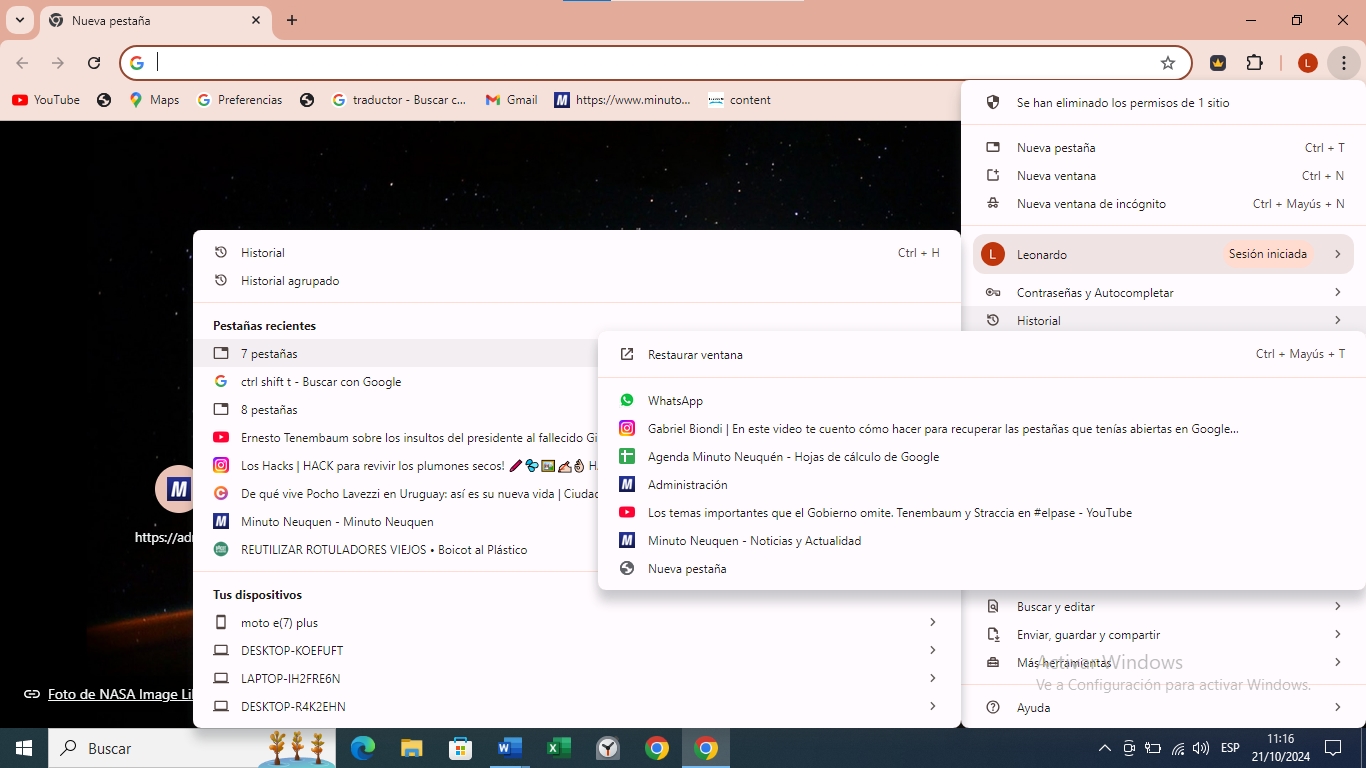1366x768 pixels.
Task: Follow the Foto de NASA Image link
Action: click(120, 694)
